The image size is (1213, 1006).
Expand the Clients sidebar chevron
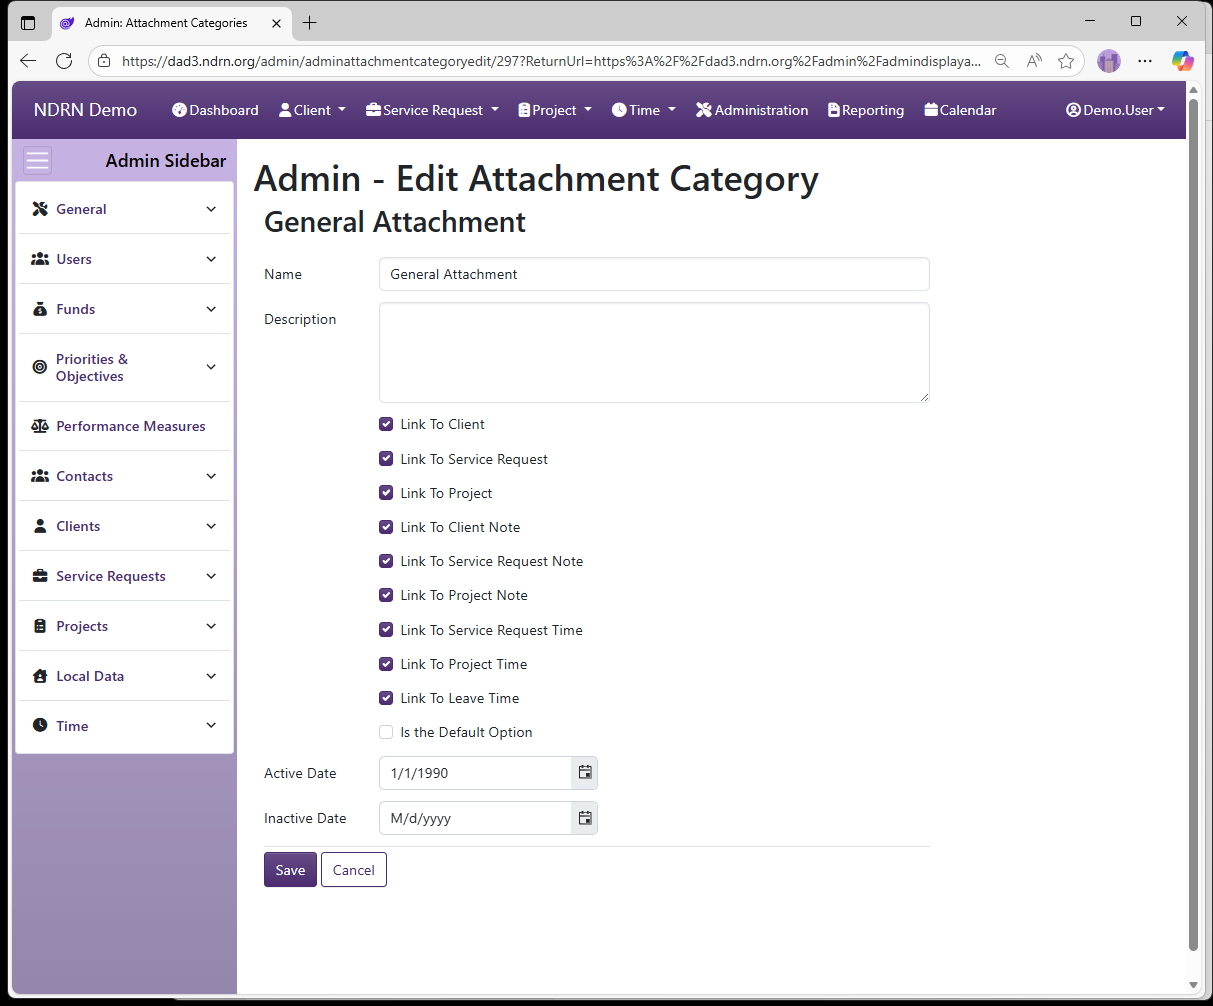(211, 526)
